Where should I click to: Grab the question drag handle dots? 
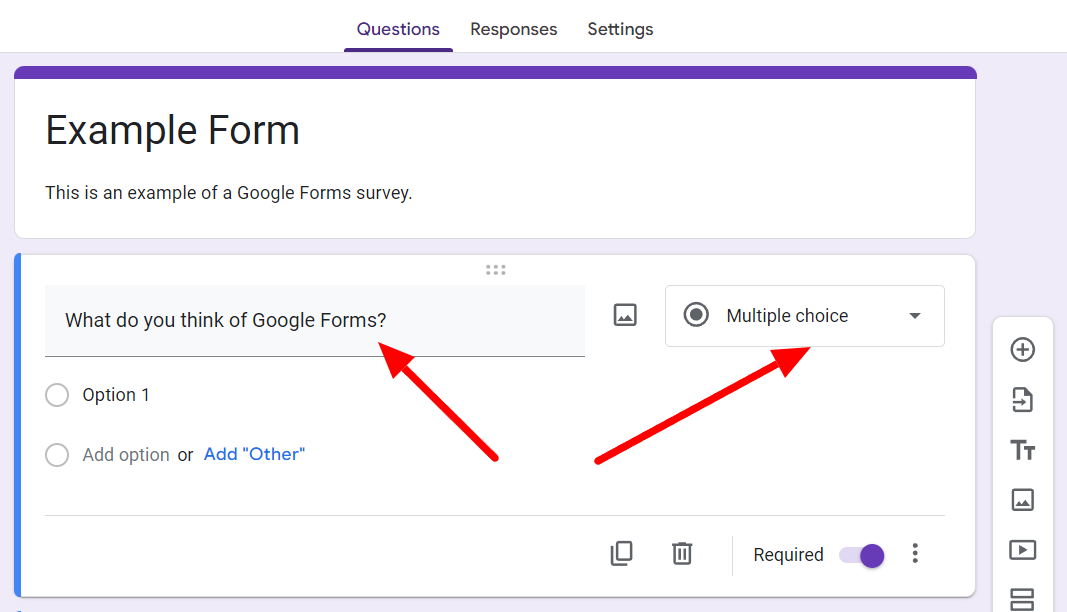[x=495, y=270]
